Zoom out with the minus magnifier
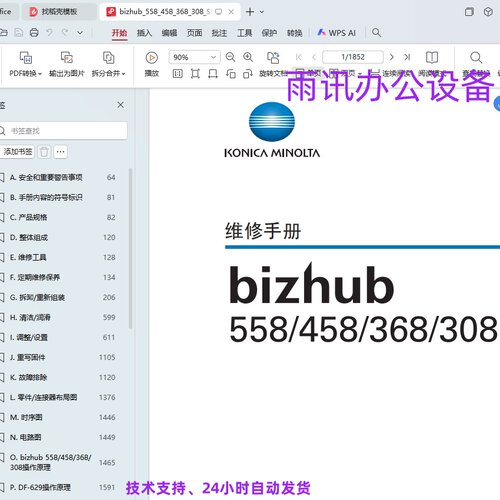 [230, 57]
